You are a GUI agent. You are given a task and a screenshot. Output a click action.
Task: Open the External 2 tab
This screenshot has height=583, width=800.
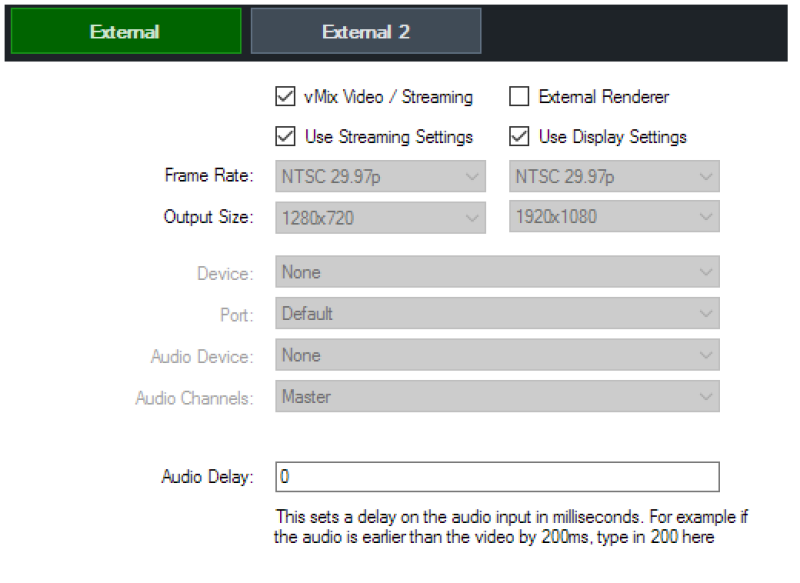tap(366, 31)
